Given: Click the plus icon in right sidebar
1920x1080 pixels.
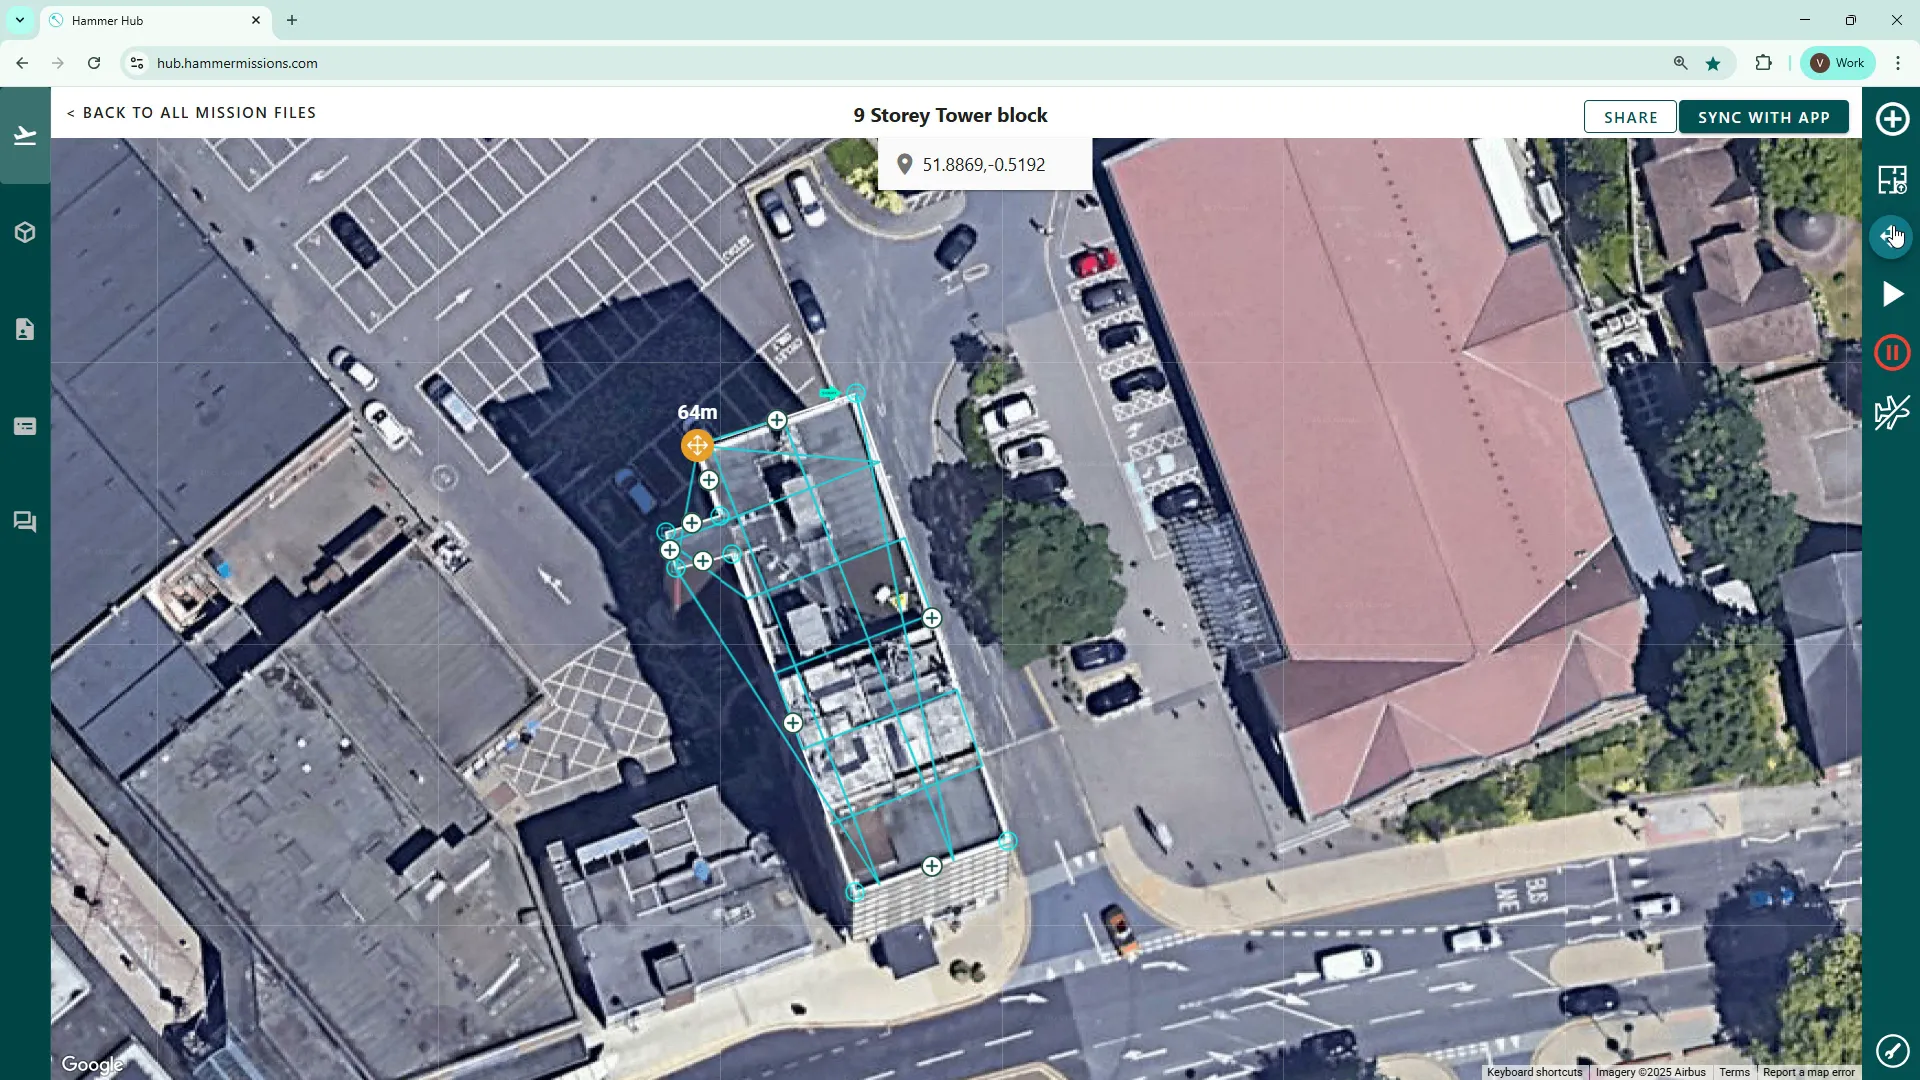Looking at the screenshot, I should pos(1891,119).
